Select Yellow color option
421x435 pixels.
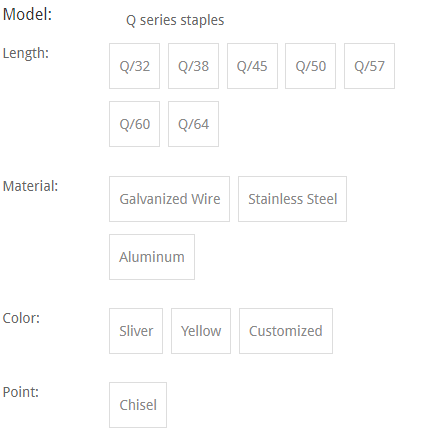tap(201, 331)
